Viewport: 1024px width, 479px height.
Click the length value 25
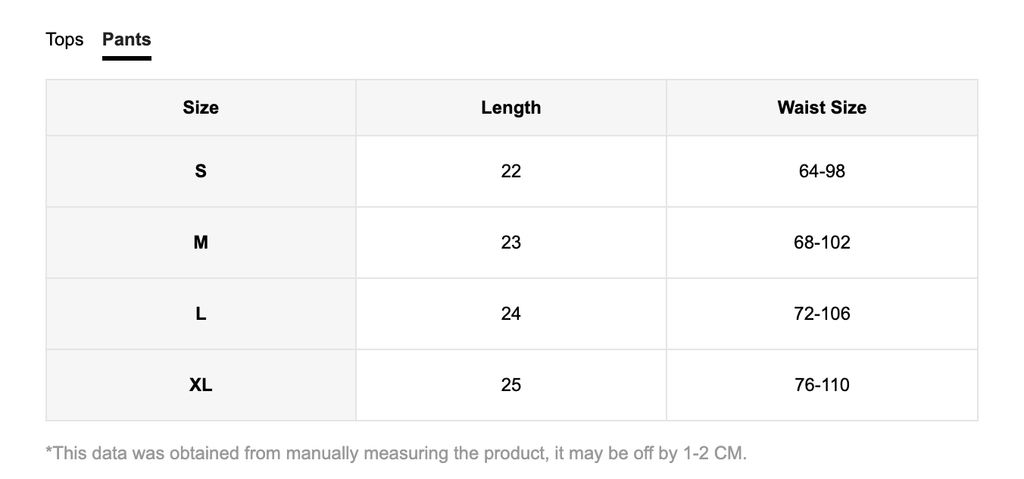click(x=511, y=385)
